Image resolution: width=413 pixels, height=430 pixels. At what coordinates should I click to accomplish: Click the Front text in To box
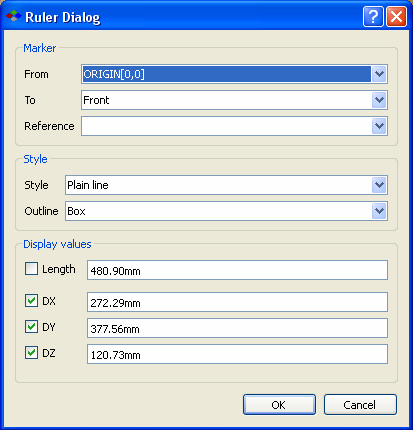tap(96, 100)
